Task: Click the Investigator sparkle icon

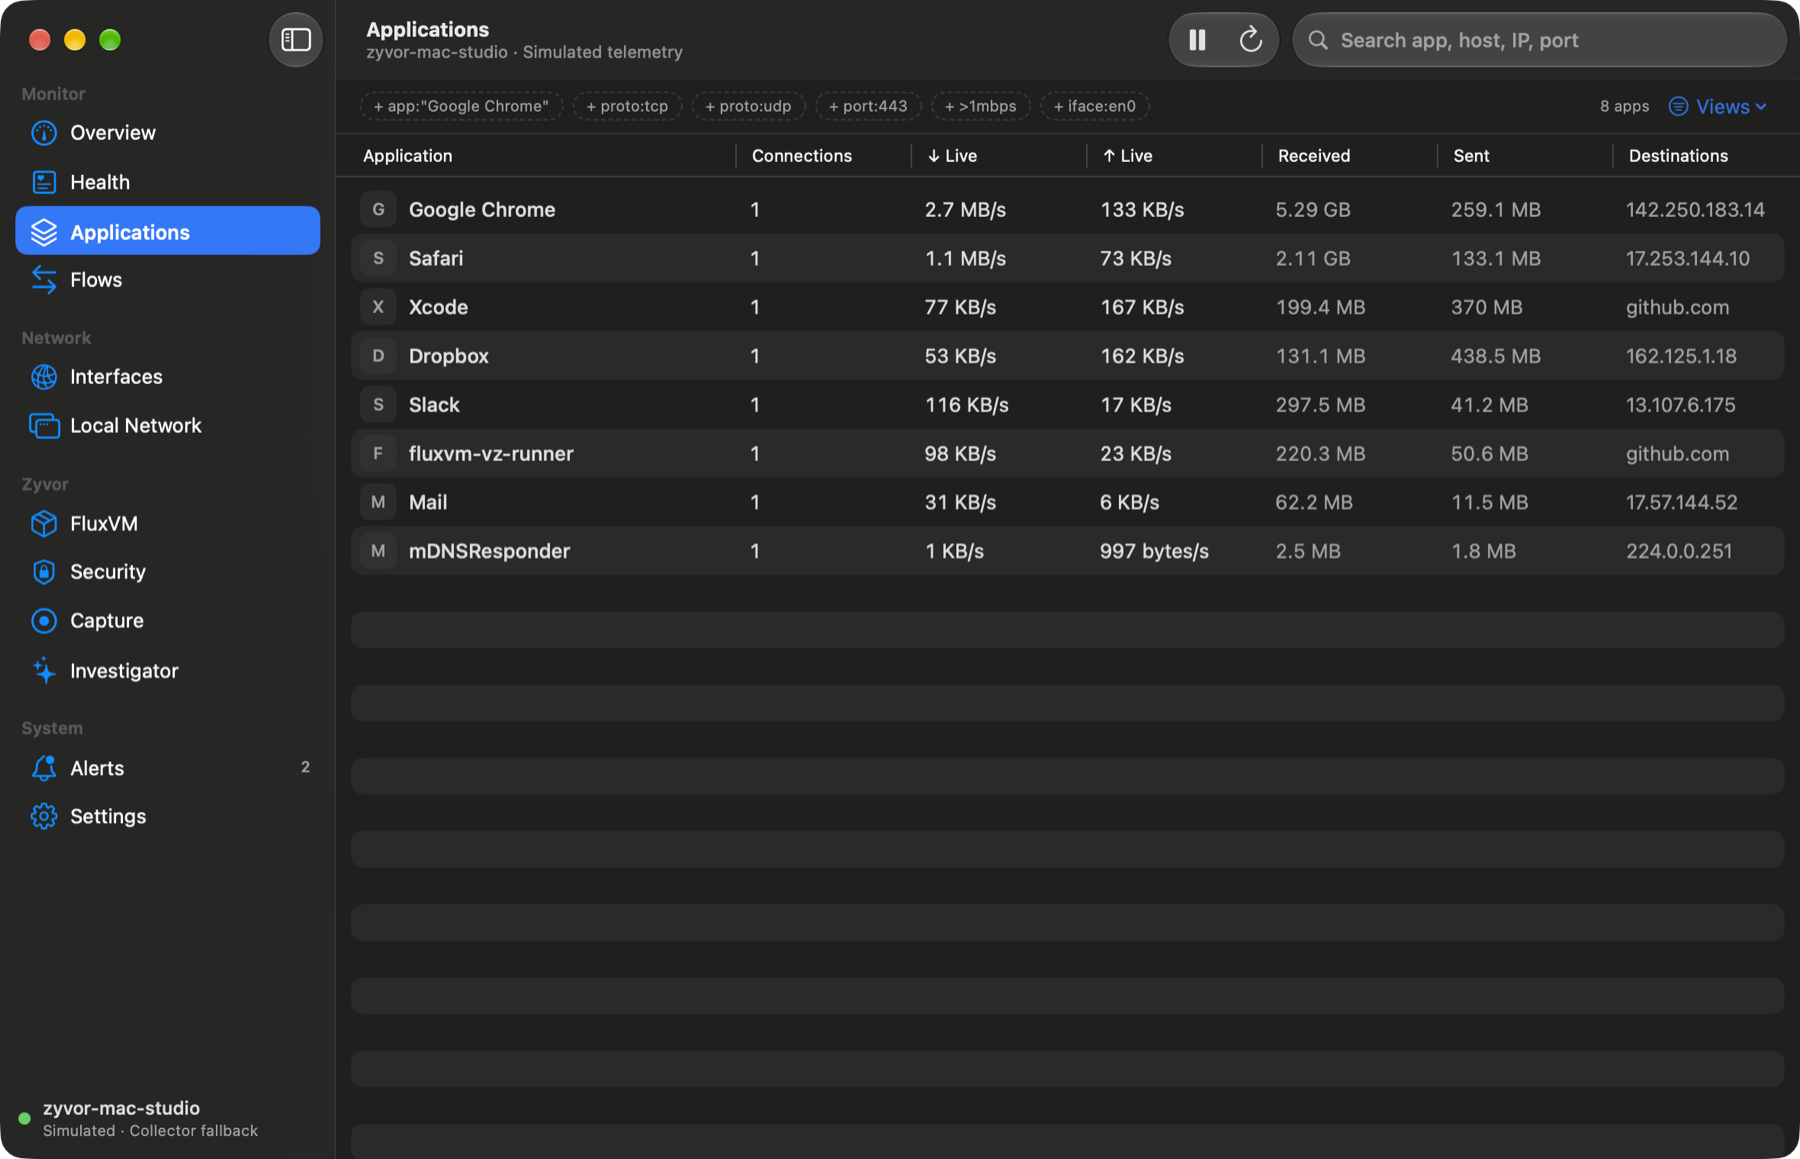Action: [44, 671]
